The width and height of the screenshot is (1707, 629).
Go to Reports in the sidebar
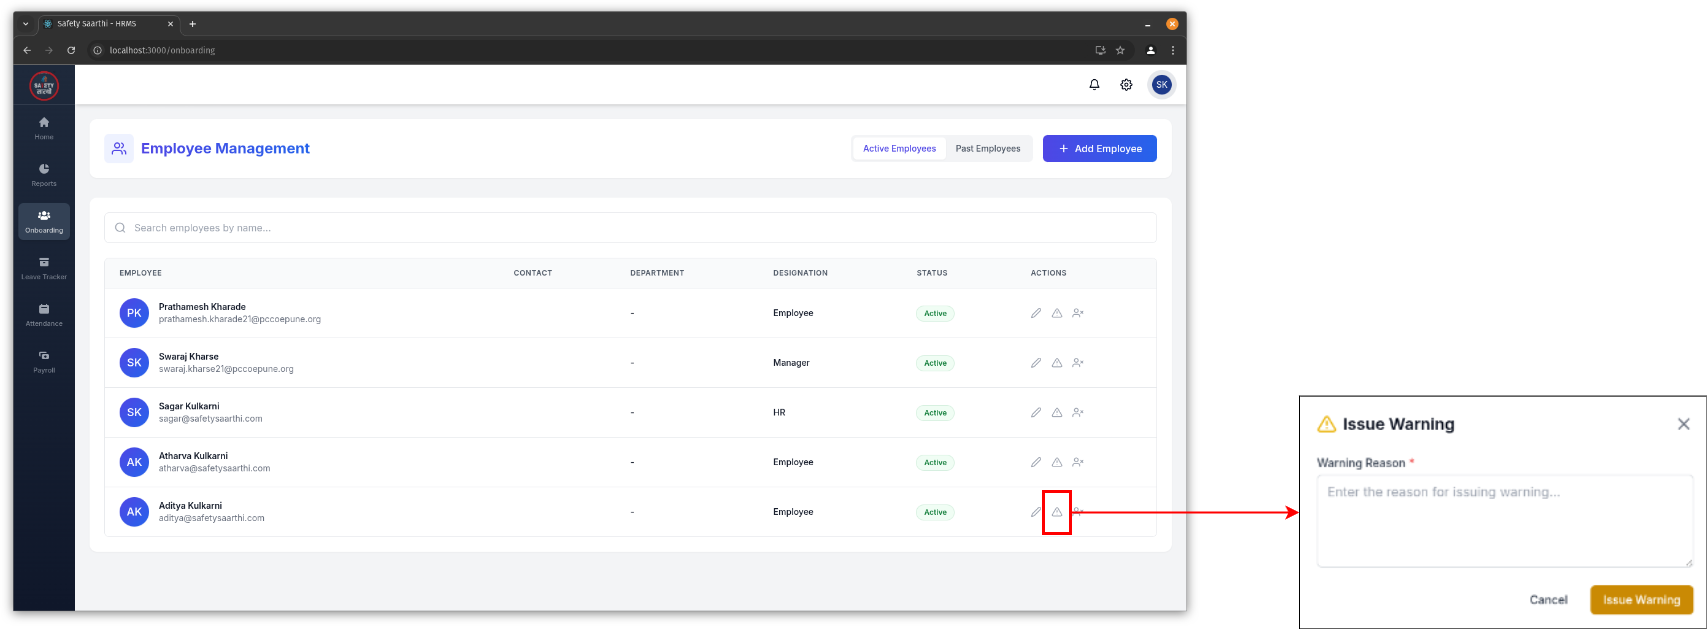44,174
